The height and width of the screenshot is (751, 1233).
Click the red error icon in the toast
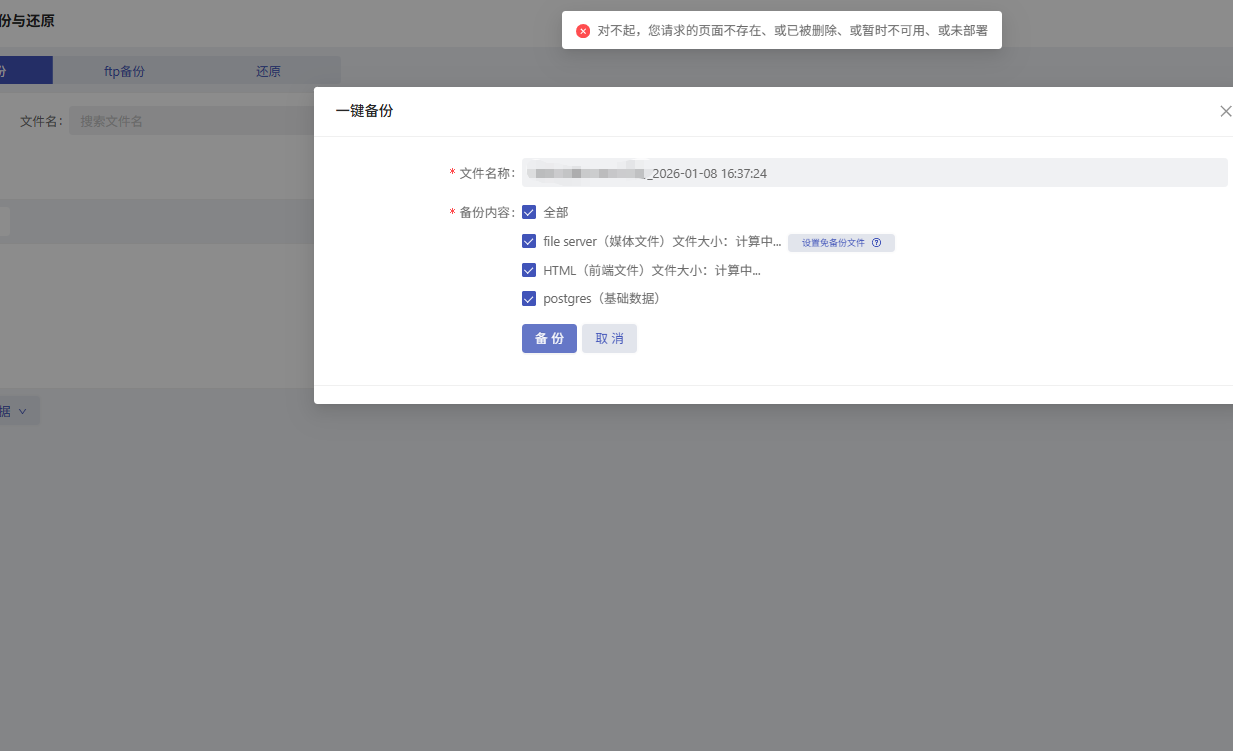pyautogui.click(x=583, y=31)
